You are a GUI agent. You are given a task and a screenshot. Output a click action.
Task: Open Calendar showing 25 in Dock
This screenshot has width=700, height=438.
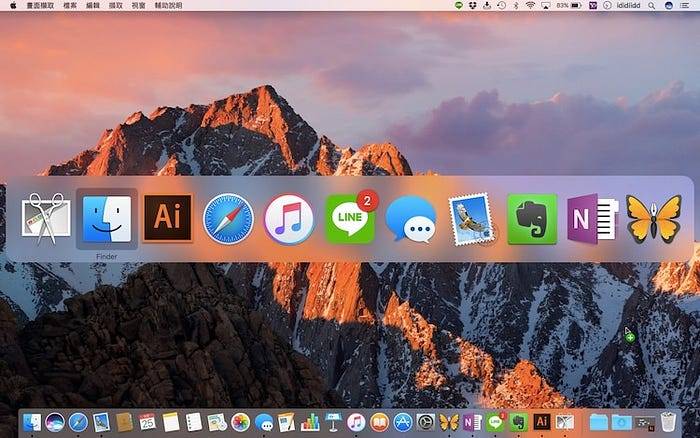pos(147,422)
